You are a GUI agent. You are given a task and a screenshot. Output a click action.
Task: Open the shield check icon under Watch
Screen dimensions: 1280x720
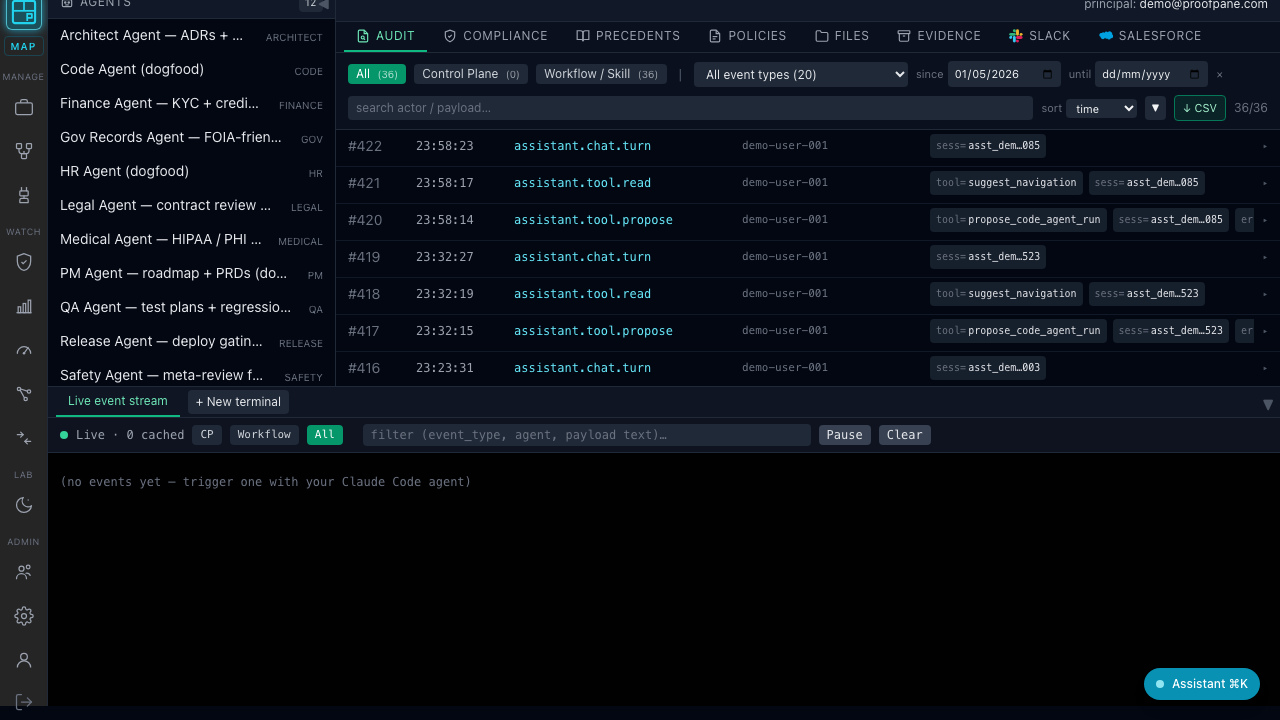pos(24,262)
